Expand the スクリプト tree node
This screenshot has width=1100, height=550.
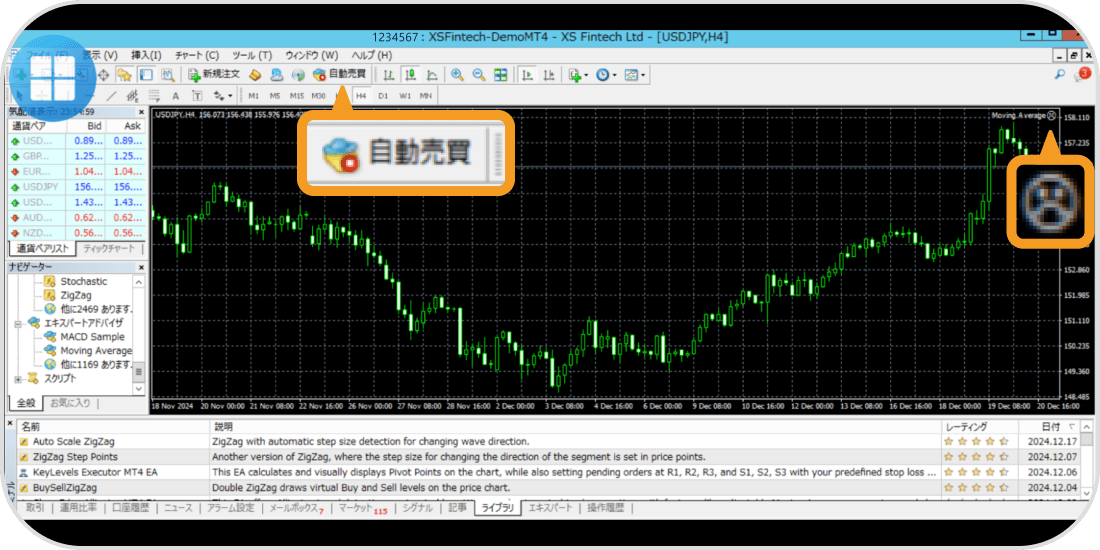pos(18,379)
